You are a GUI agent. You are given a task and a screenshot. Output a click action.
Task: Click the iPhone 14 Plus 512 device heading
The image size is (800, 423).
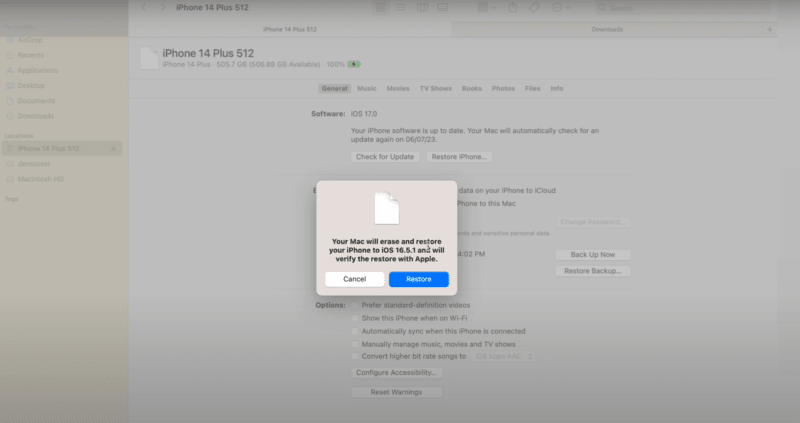[208, 53]
